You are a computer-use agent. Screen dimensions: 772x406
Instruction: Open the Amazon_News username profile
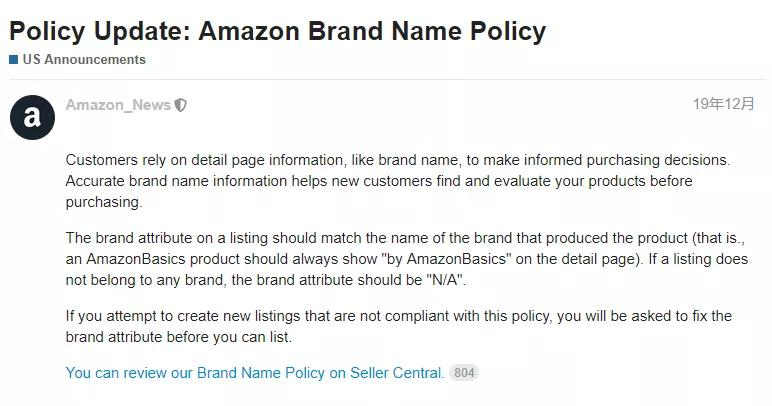click(x=118, y=105)
